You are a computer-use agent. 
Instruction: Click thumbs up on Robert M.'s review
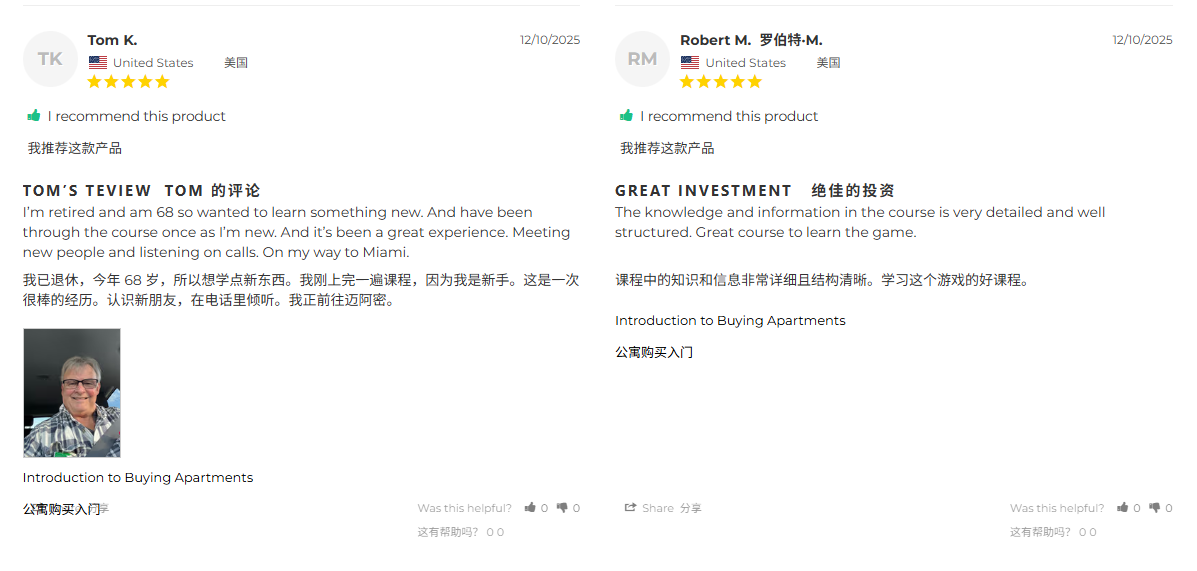click(1122, 508)
